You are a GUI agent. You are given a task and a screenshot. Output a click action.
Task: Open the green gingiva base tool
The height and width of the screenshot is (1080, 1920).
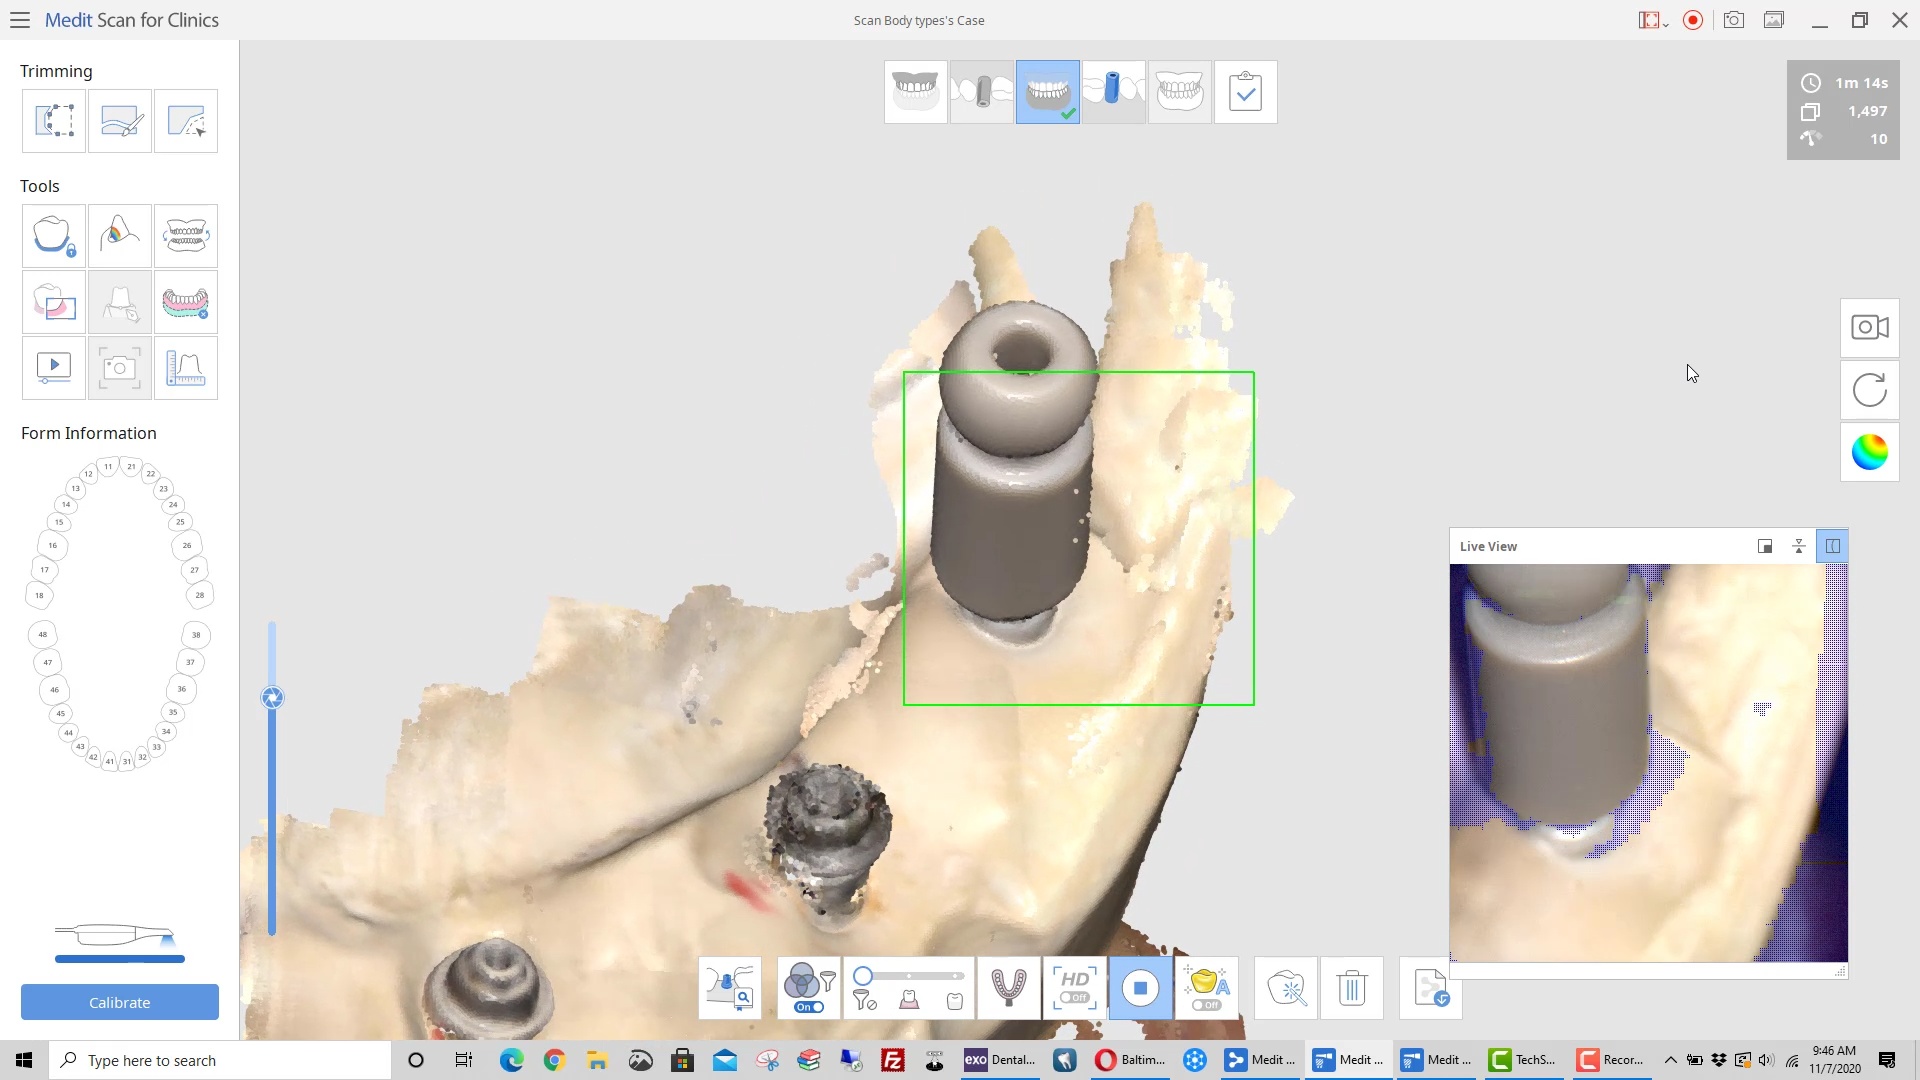pos(186,302)
